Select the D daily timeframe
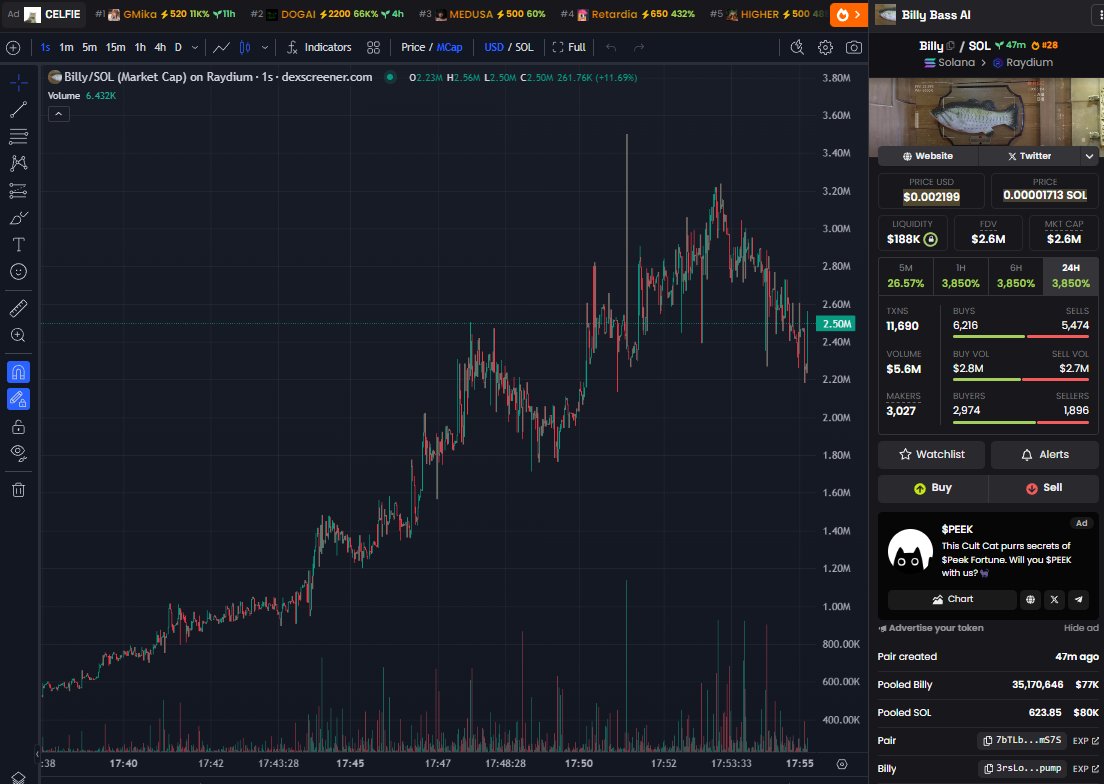 tap(178, 47)
